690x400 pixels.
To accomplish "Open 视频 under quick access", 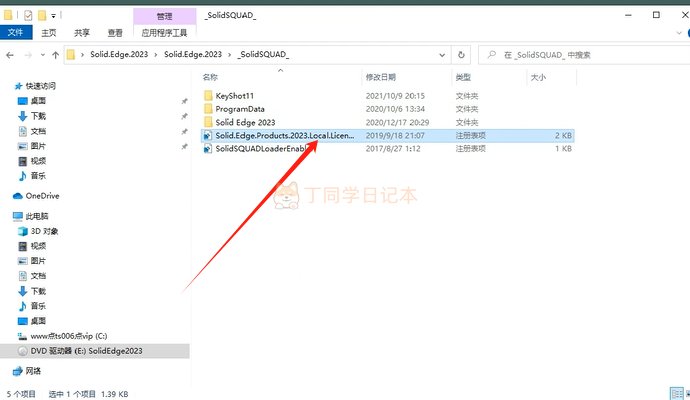I will (38, 161).
